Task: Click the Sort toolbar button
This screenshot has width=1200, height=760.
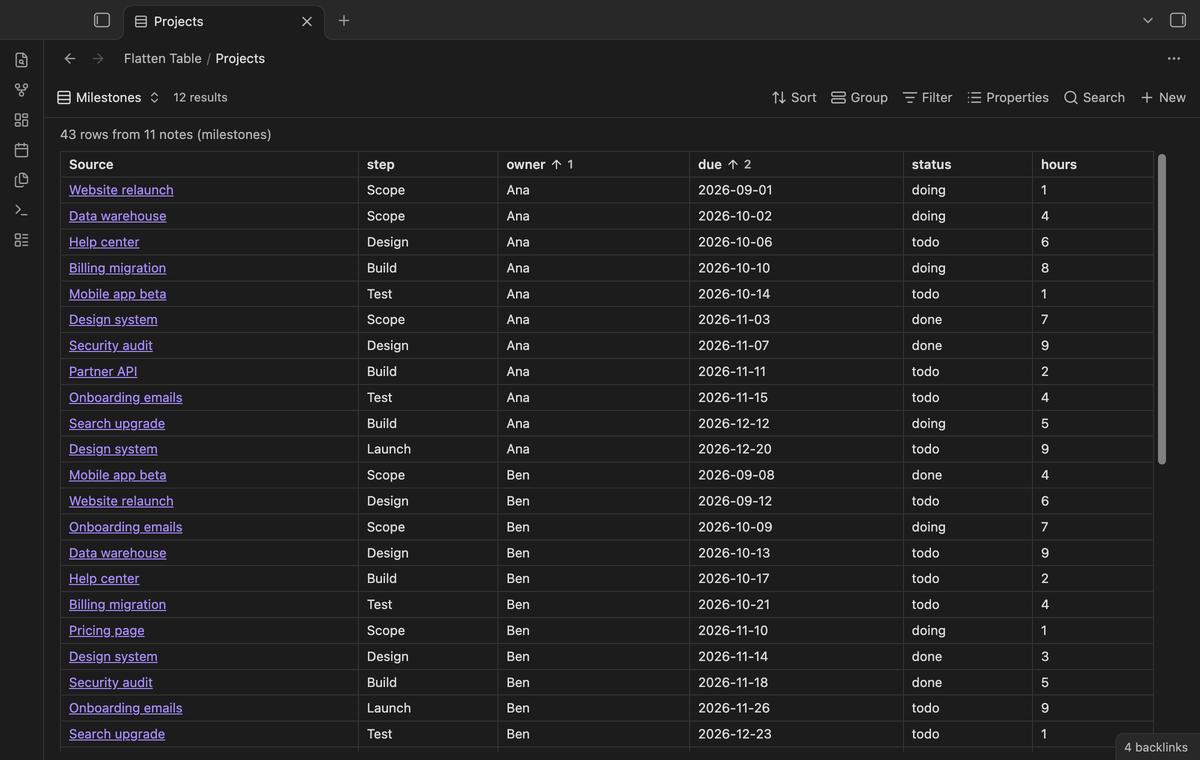Action: 794,97
